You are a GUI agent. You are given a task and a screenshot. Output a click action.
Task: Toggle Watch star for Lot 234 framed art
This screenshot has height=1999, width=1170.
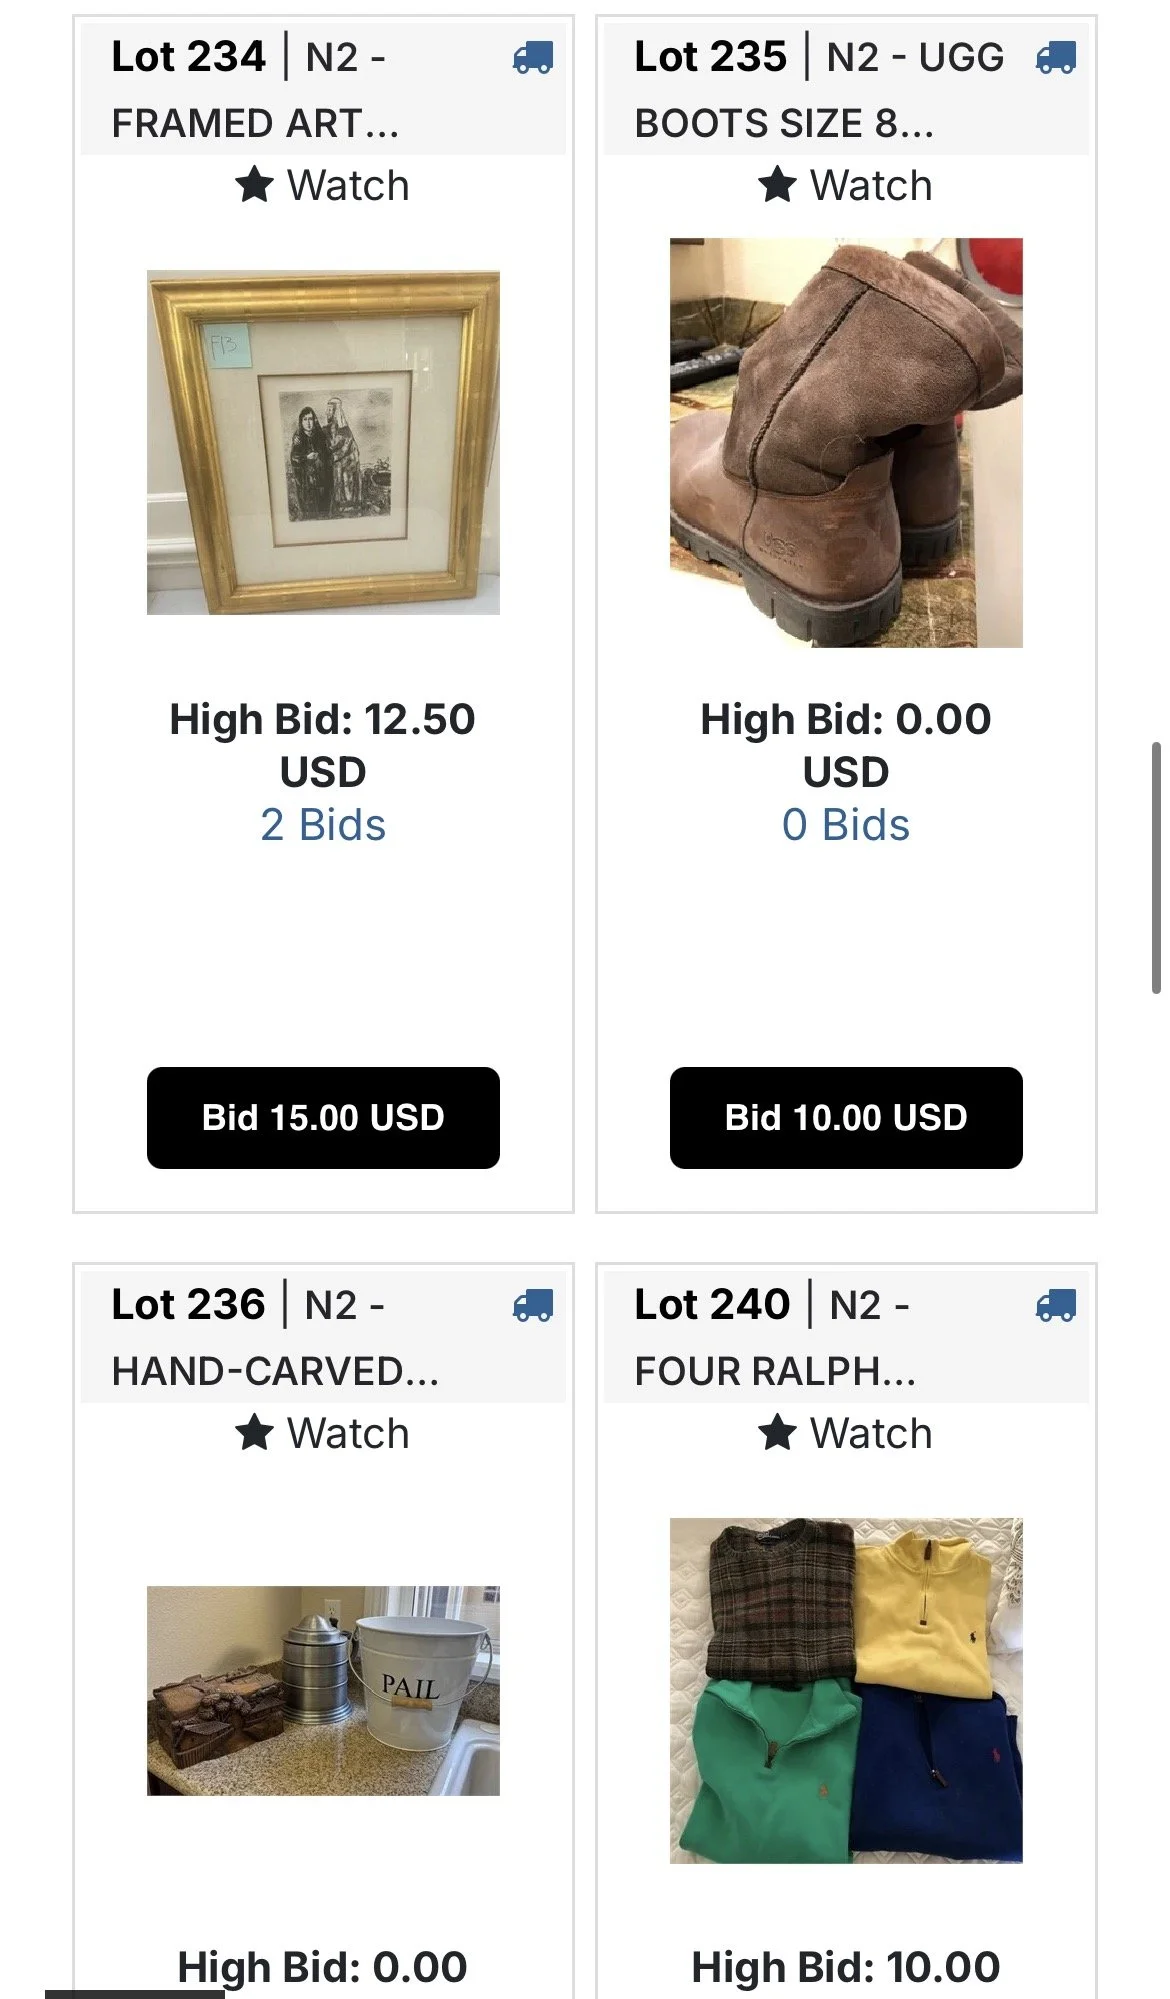click(x=322, y=185)
